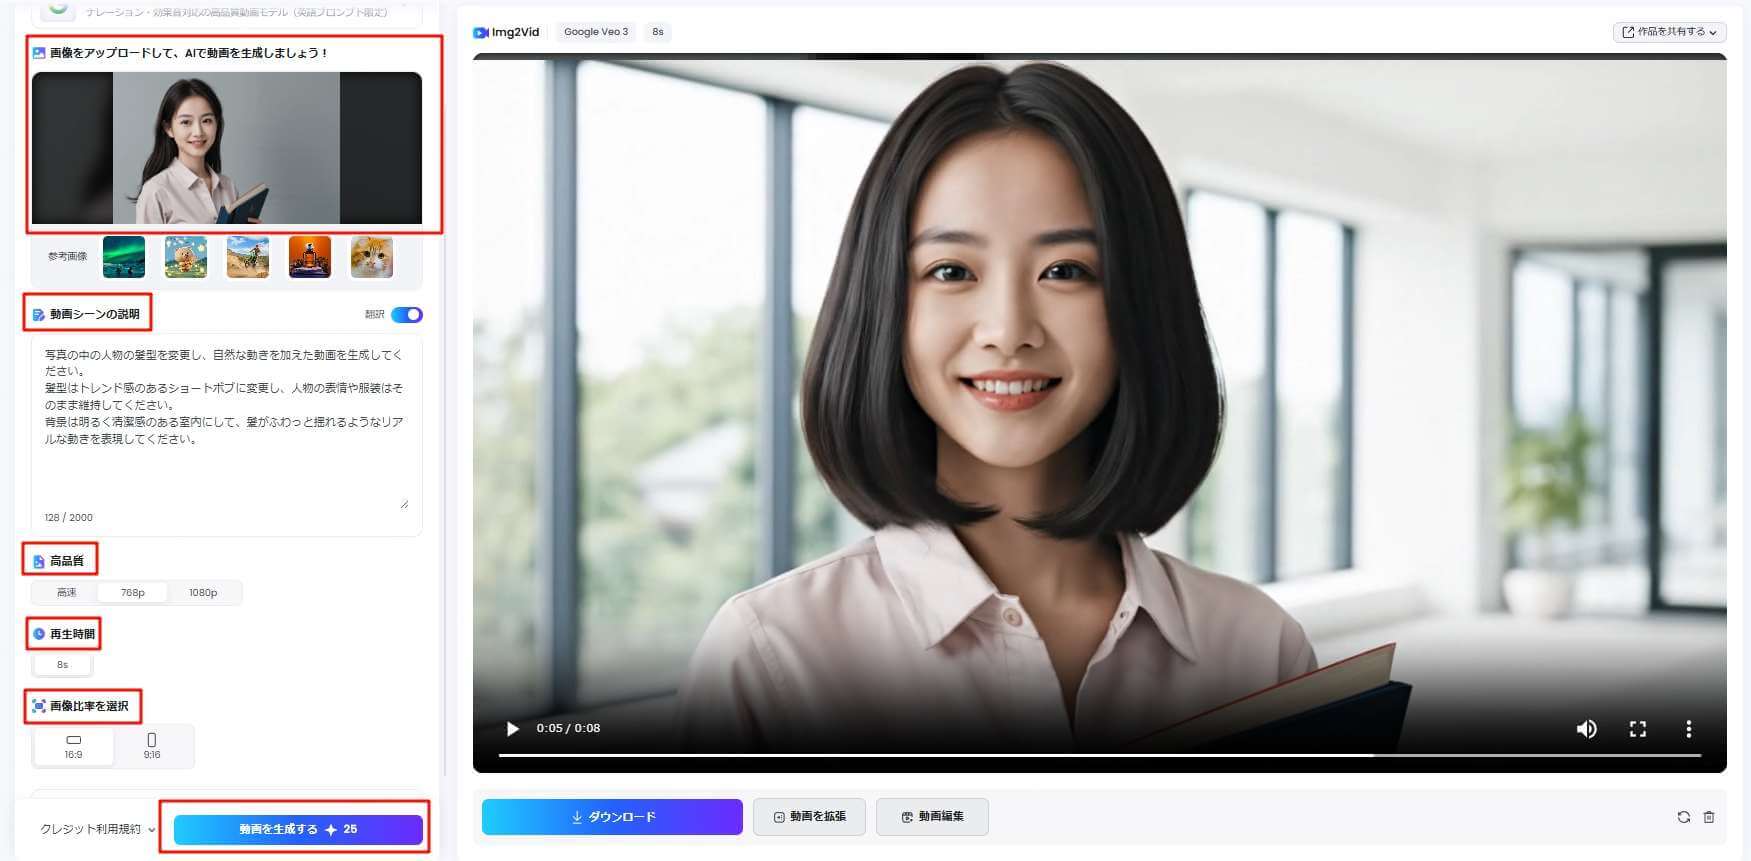Play the generated video

tap(513, 729)
